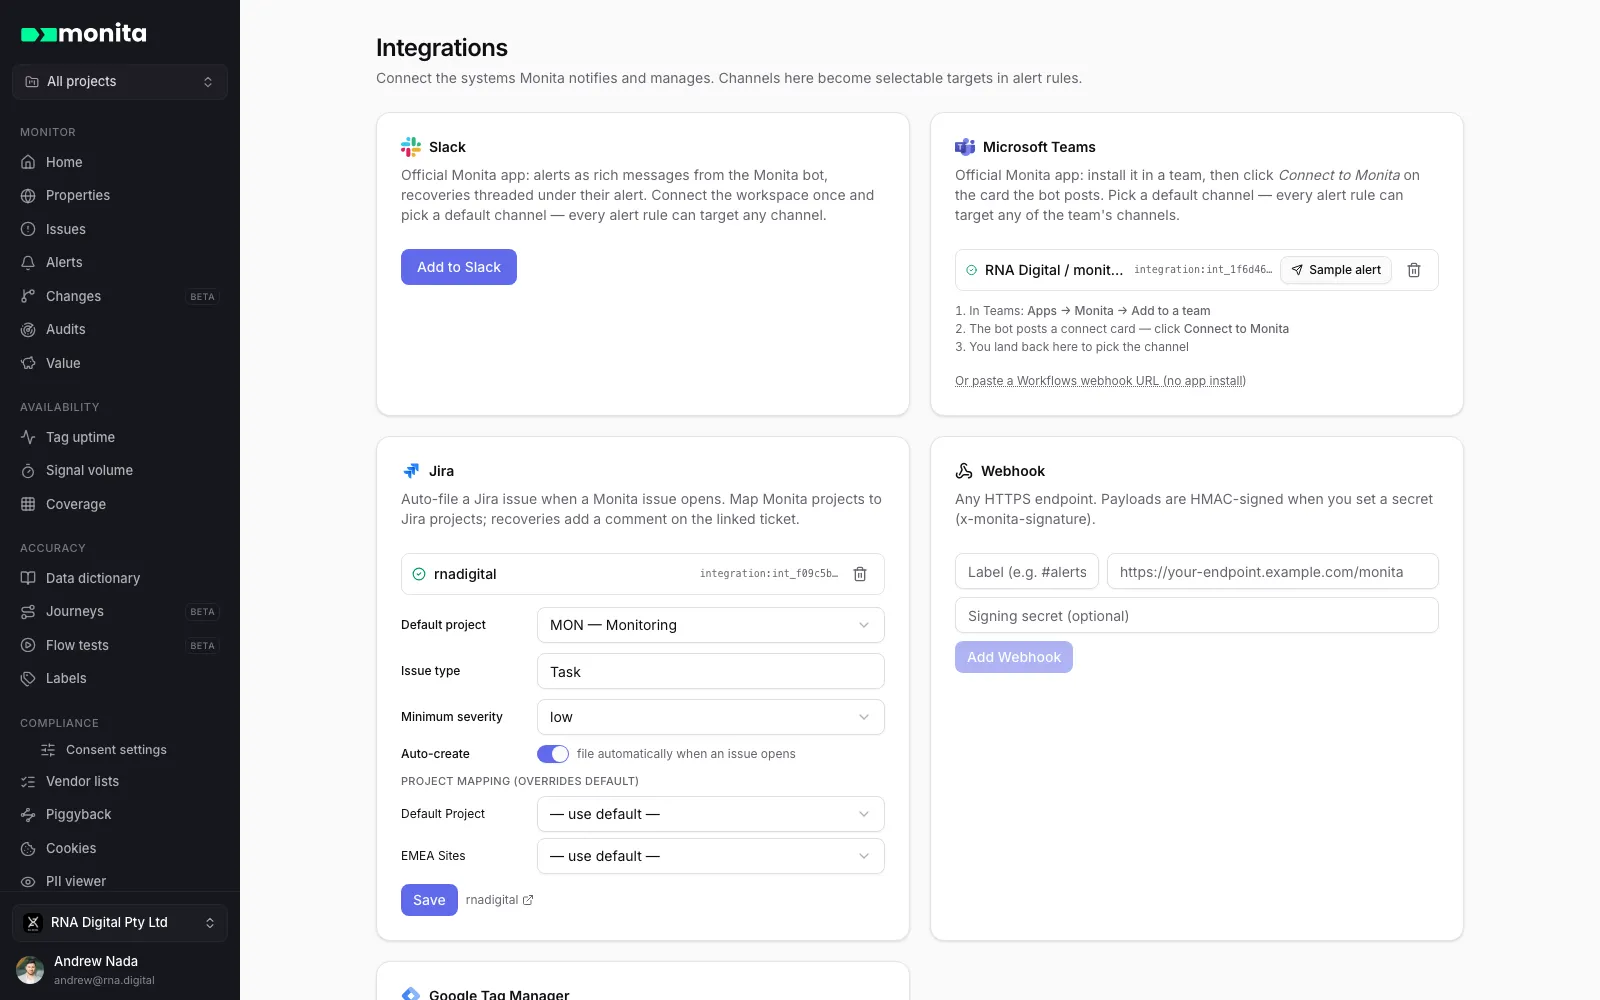Click the webhook endpoint URL field

[x=1273, y=571]
